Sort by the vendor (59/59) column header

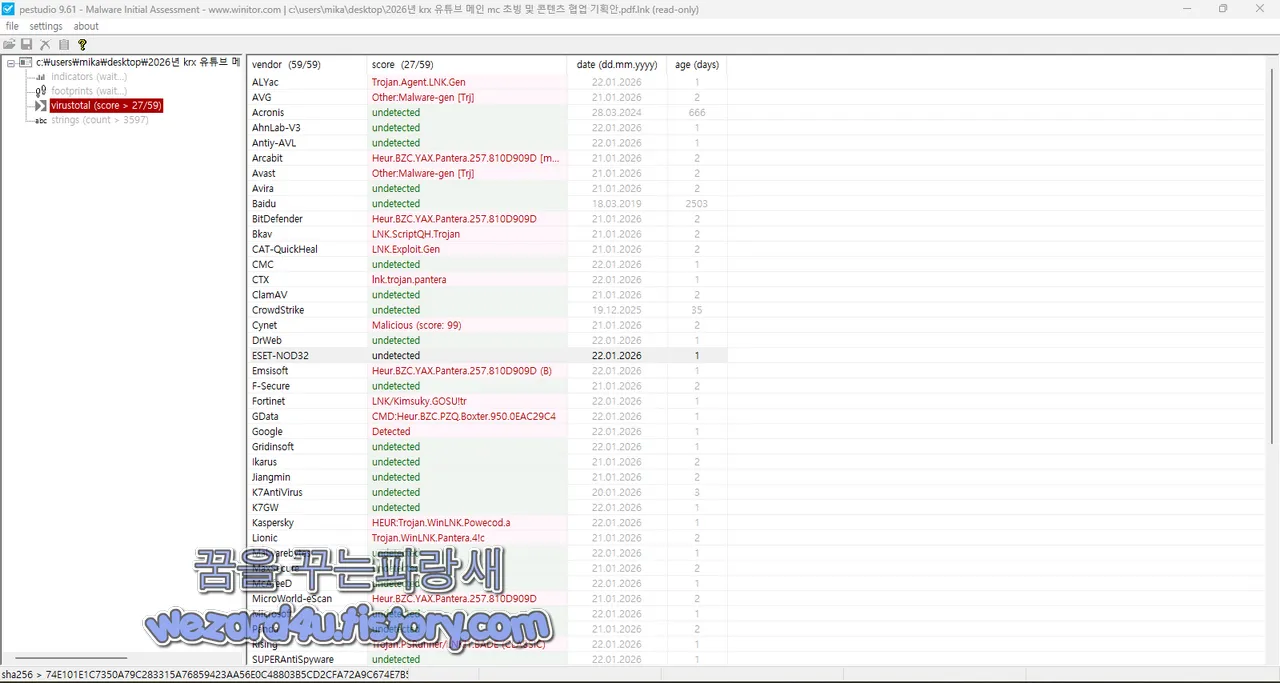pyautogui.click(x=305, y=65)
